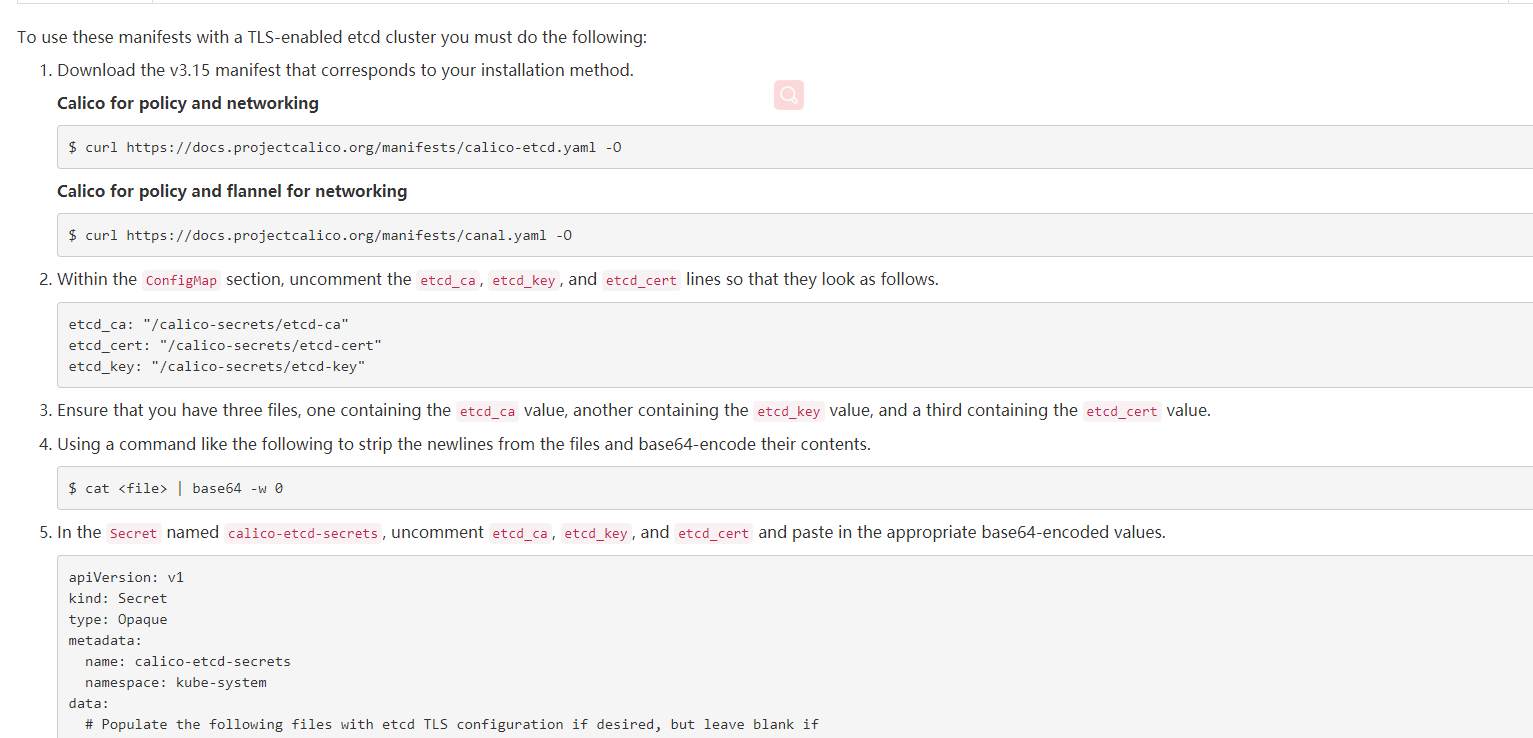Click the 'namespace: kube-system' YAML line

point(176,682)
